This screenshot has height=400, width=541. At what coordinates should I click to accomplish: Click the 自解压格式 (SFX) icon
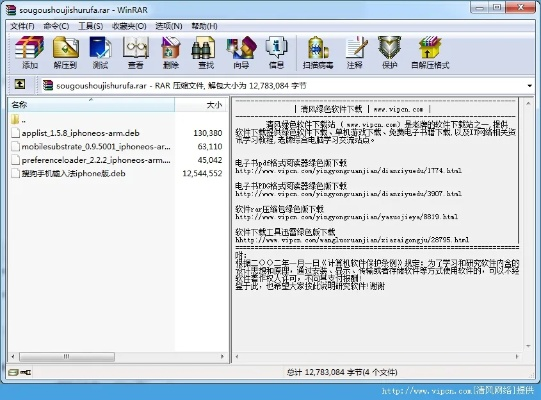[430, 52]
